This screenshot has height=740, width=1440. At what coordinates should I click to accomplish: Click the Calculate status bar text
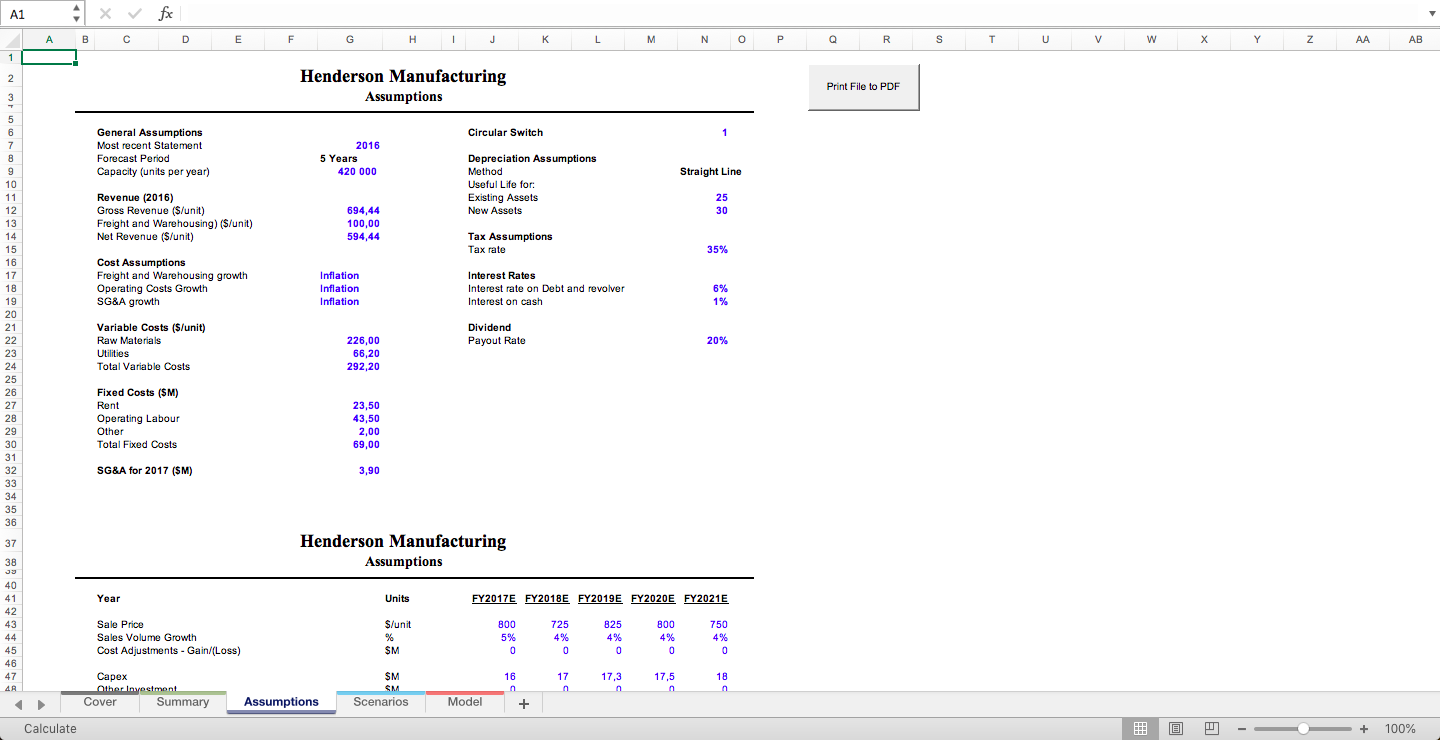click(50, 729)
